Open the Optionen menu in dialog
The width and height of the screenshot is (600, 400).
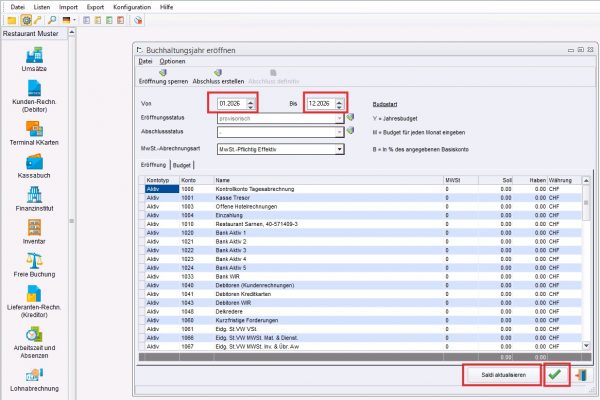click(x=172, y=61)
